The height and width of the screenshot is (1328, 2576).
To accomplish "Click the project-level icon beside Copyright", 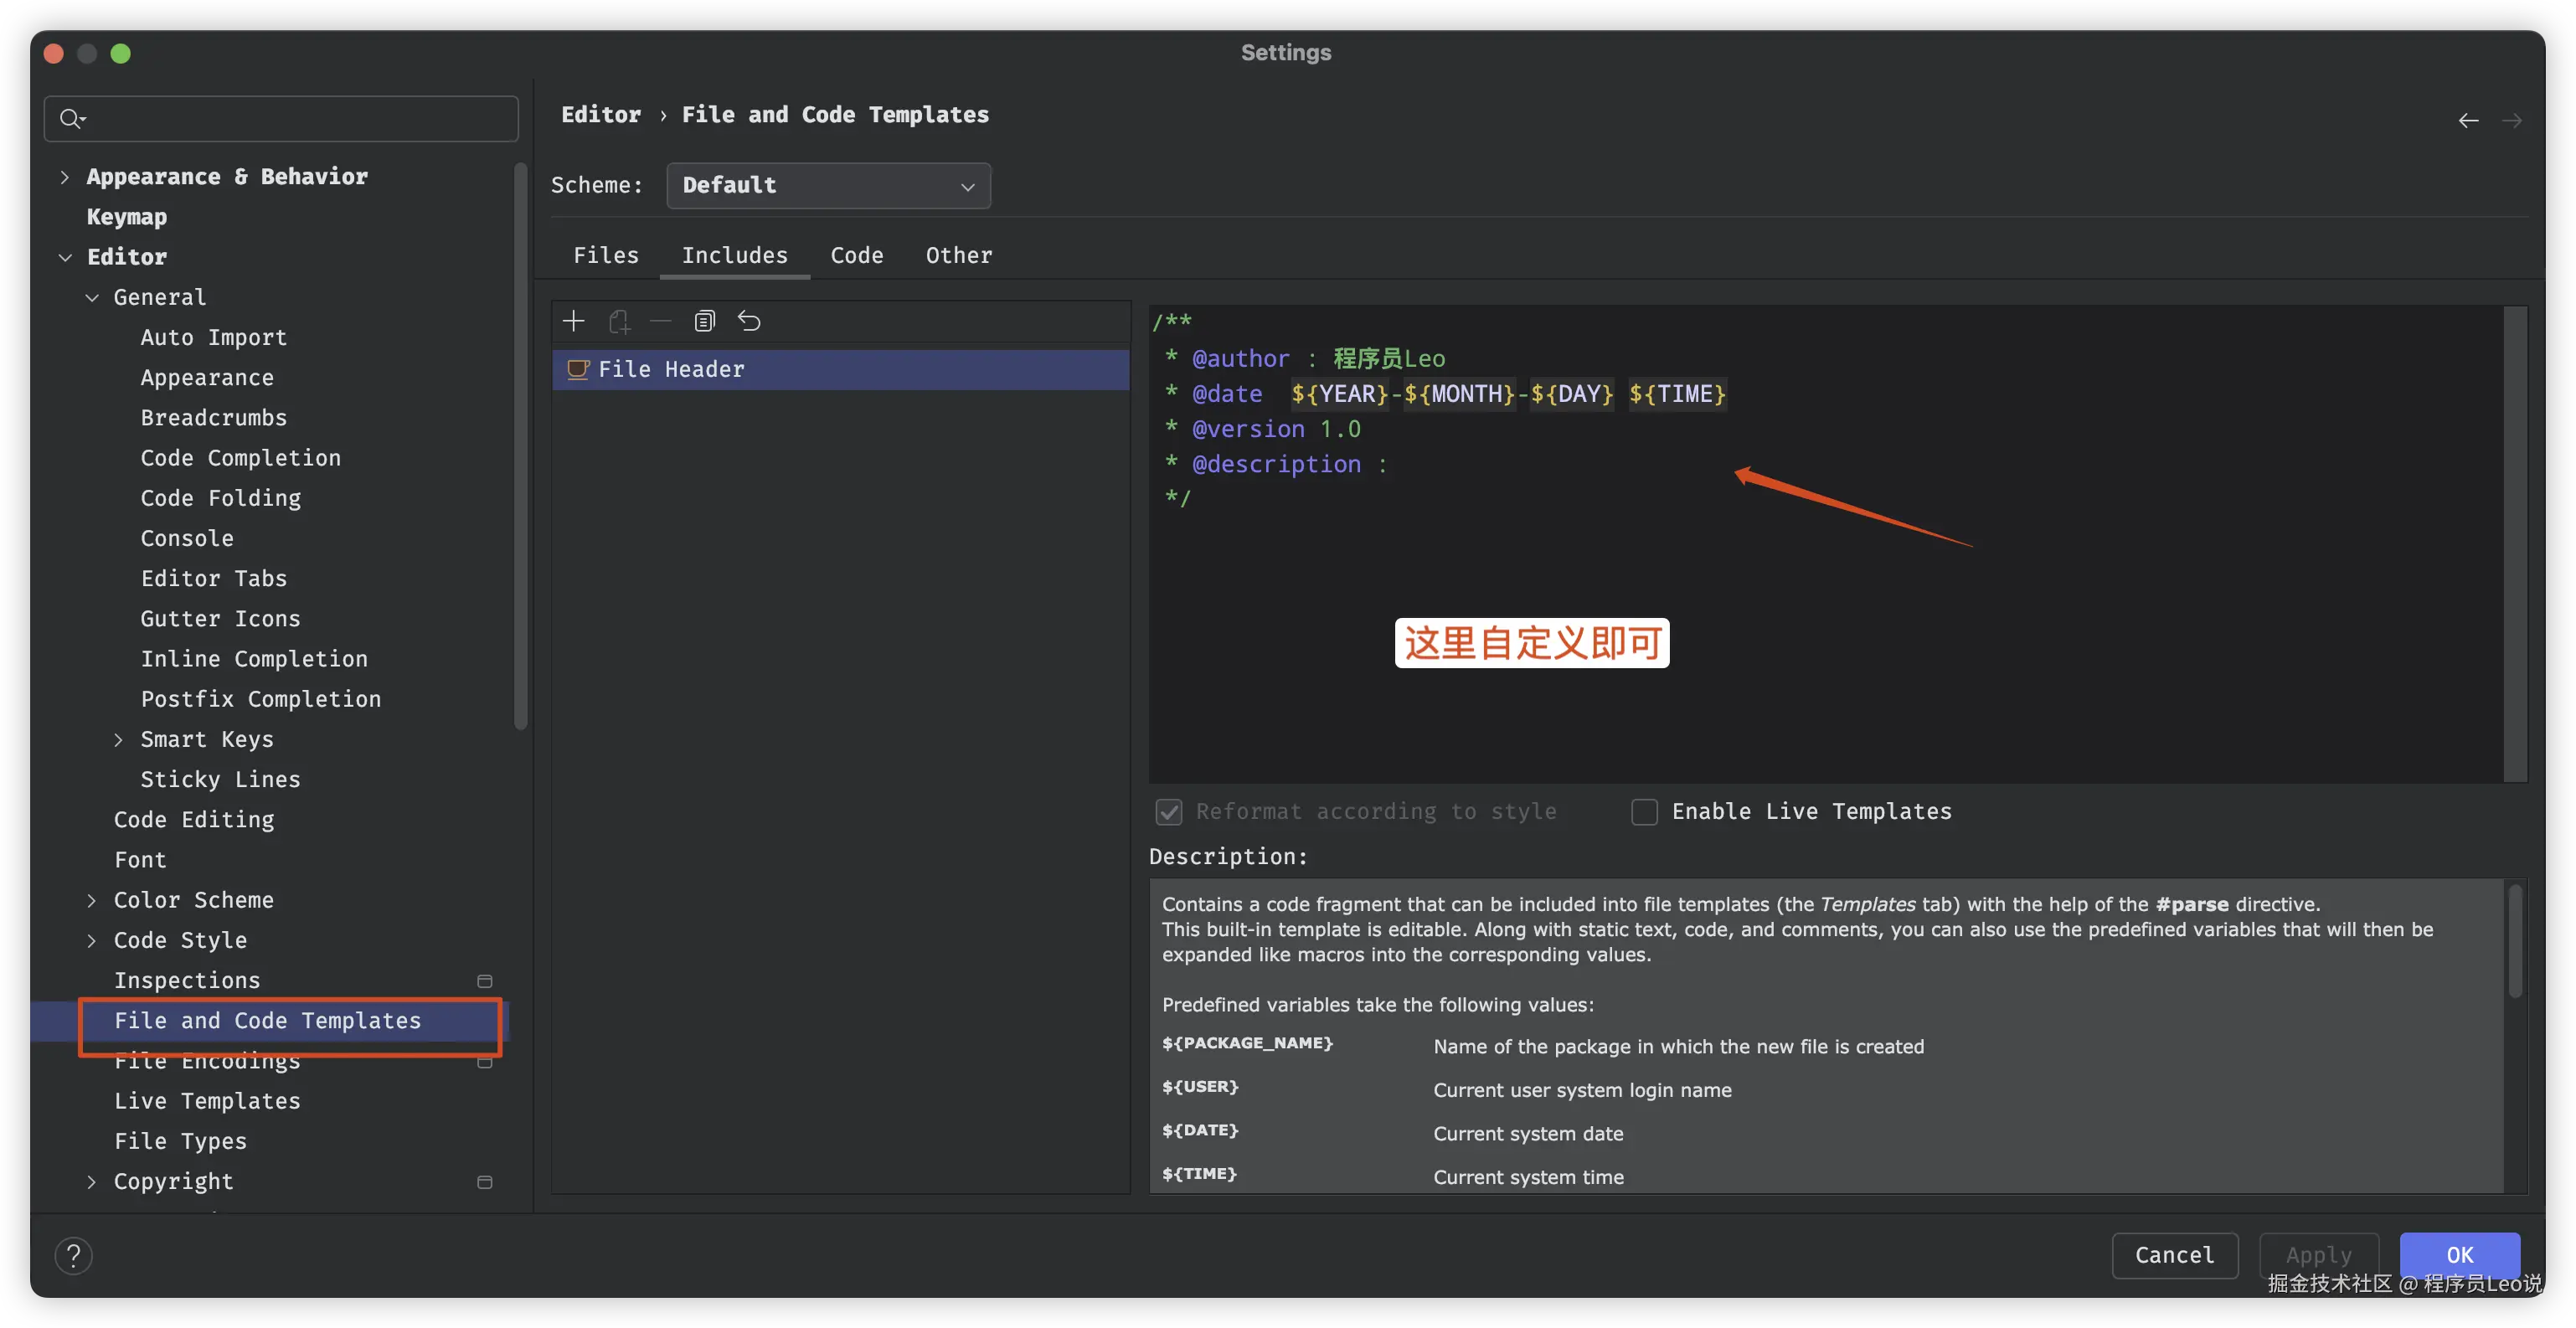I will [x=485, y=1182].
